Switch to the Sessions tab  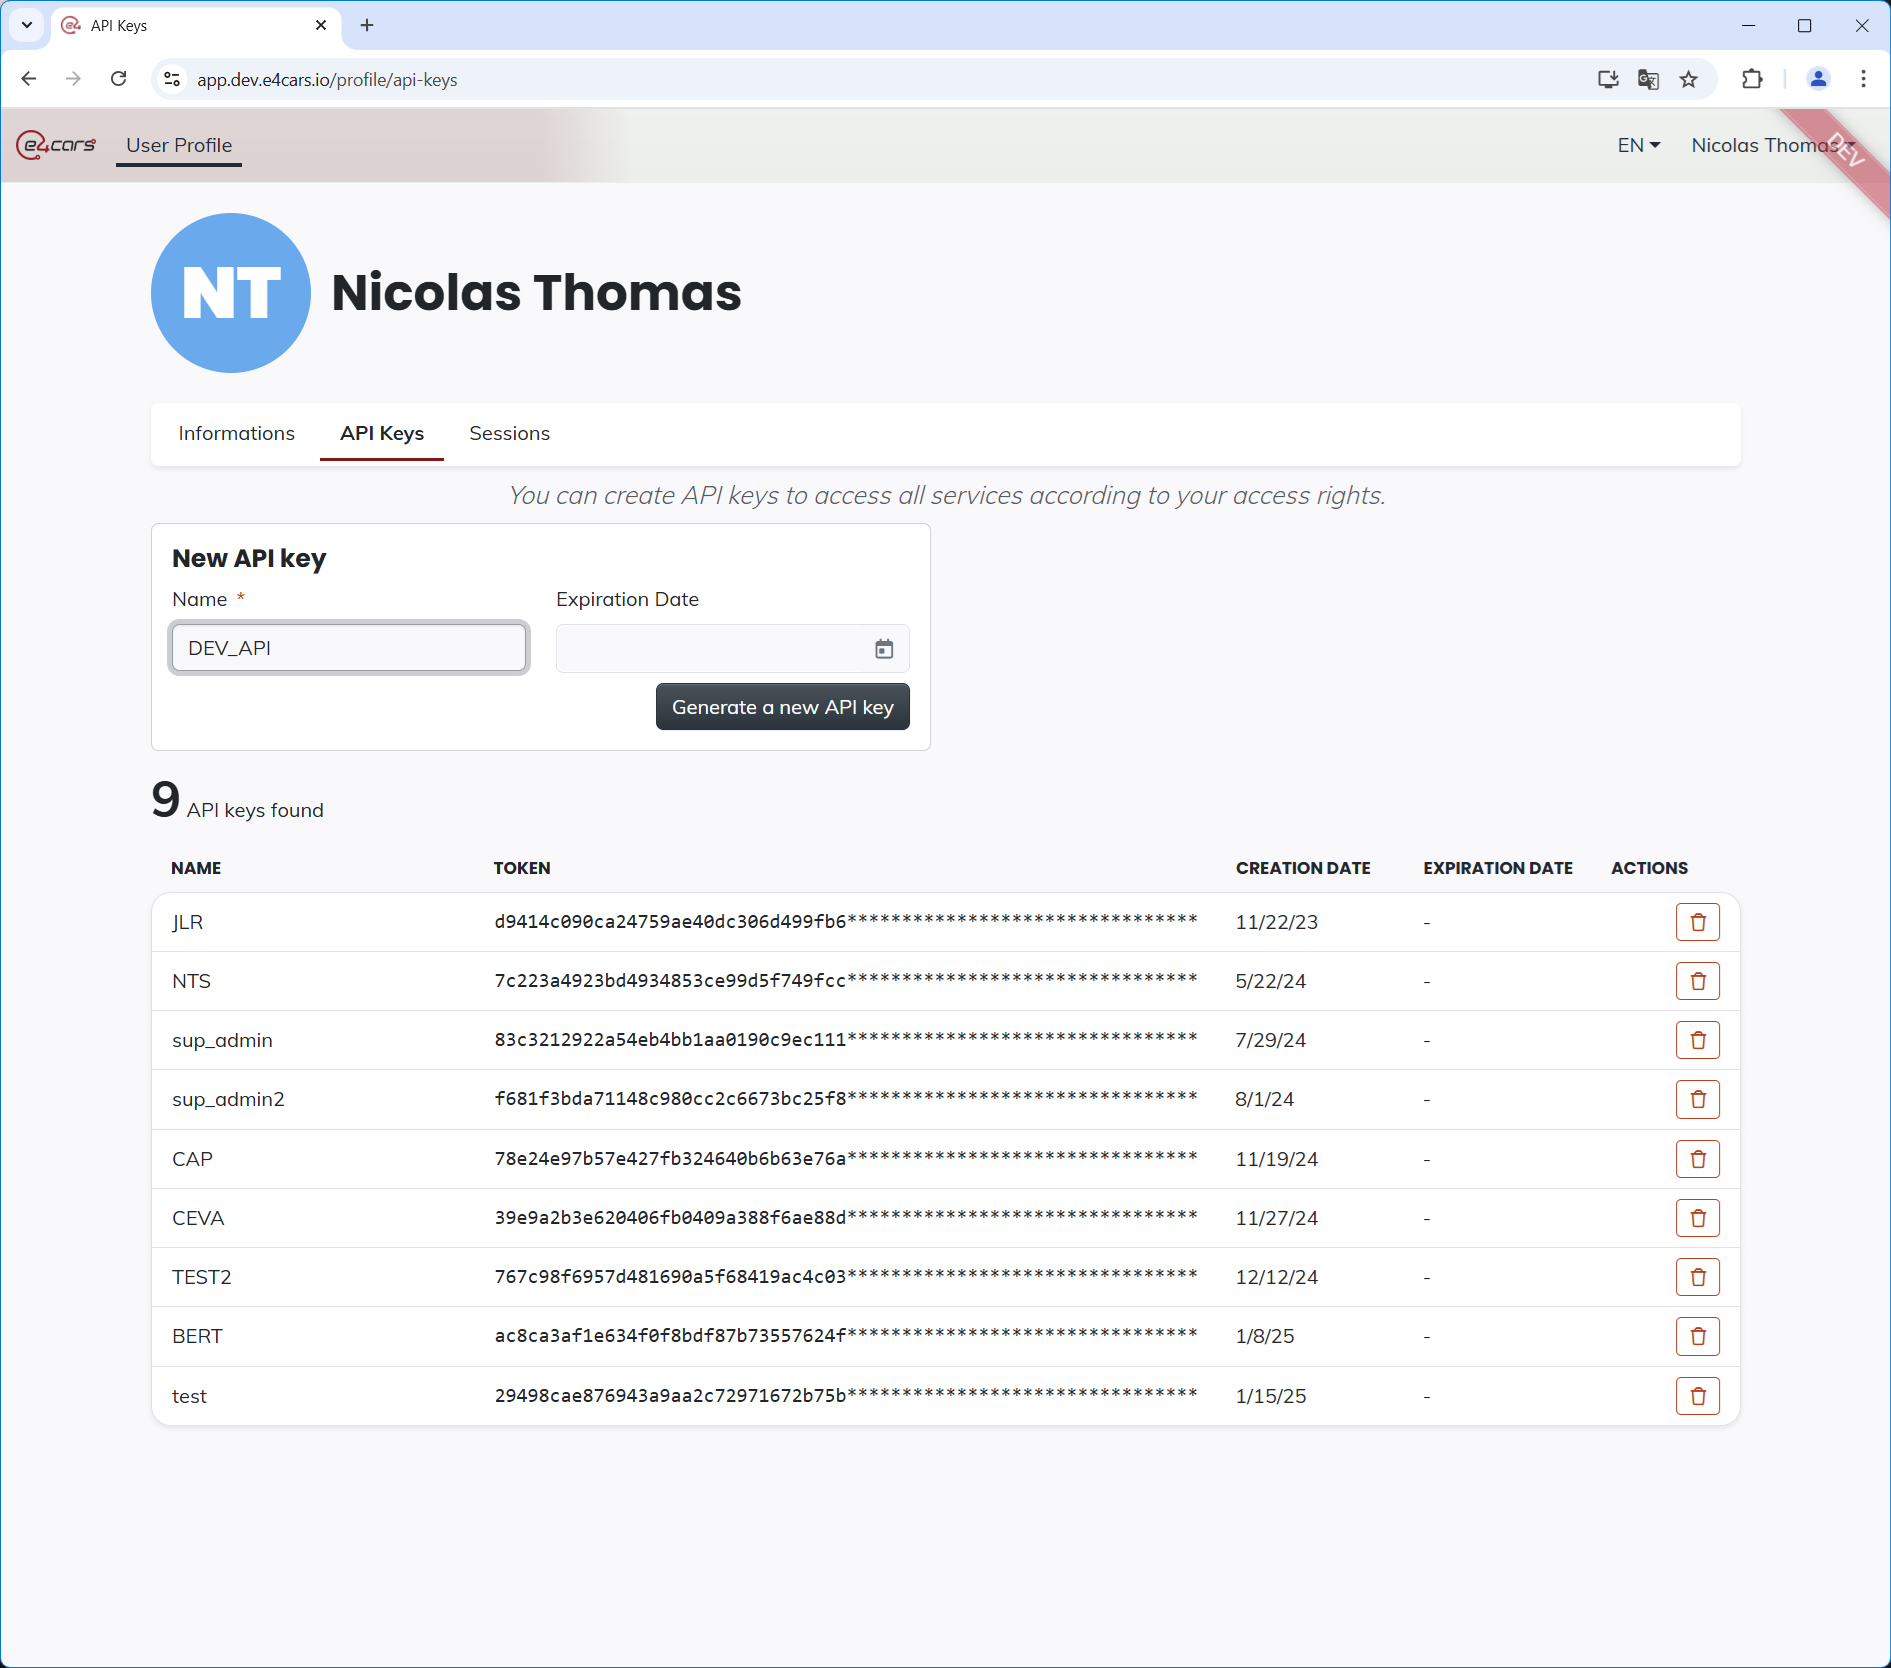pos(509,433)
